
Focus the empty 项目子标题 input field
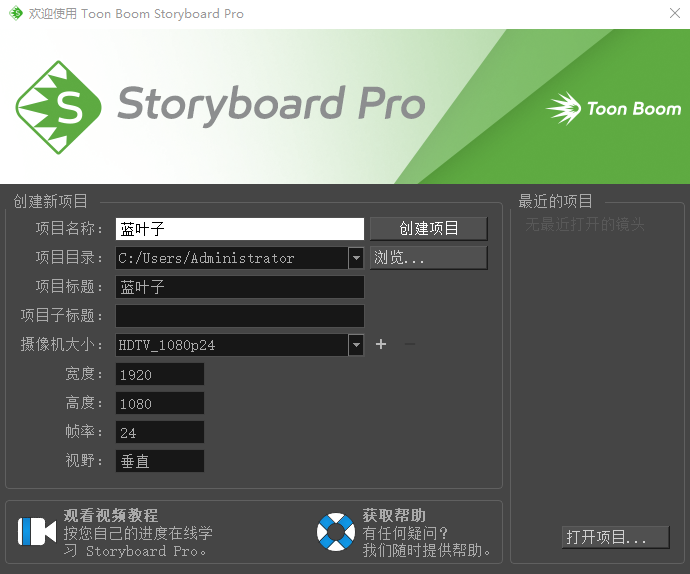(x=239, y=316)
